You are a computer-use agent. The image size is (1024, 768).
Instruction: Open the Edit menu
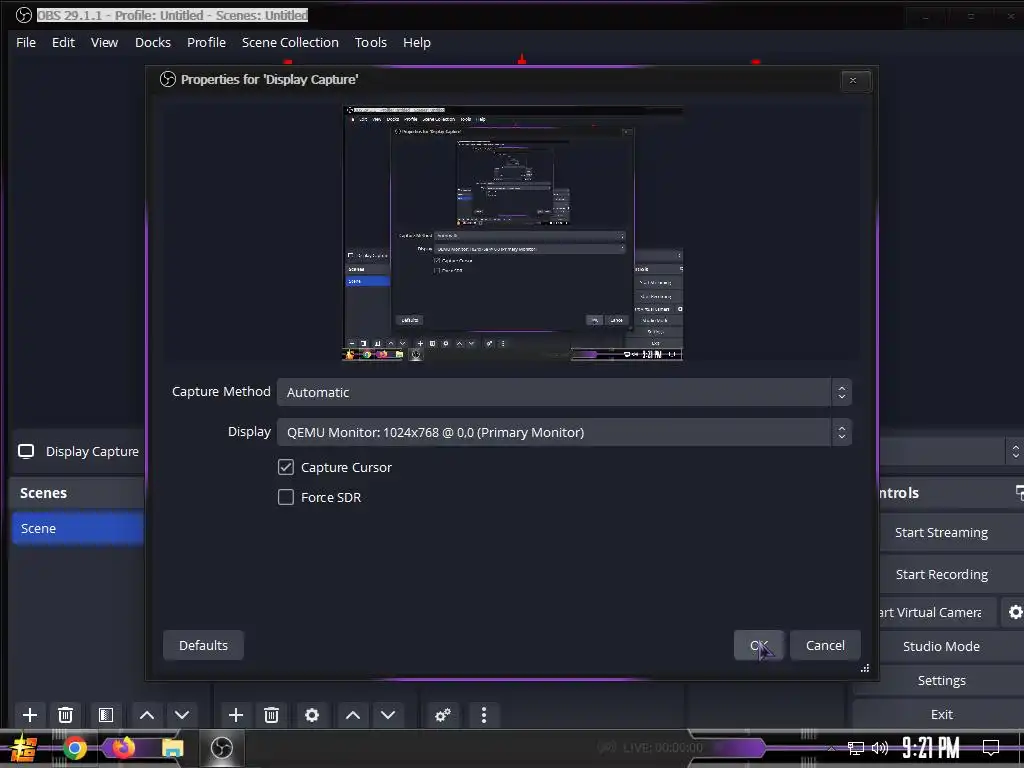pos(63,42)
